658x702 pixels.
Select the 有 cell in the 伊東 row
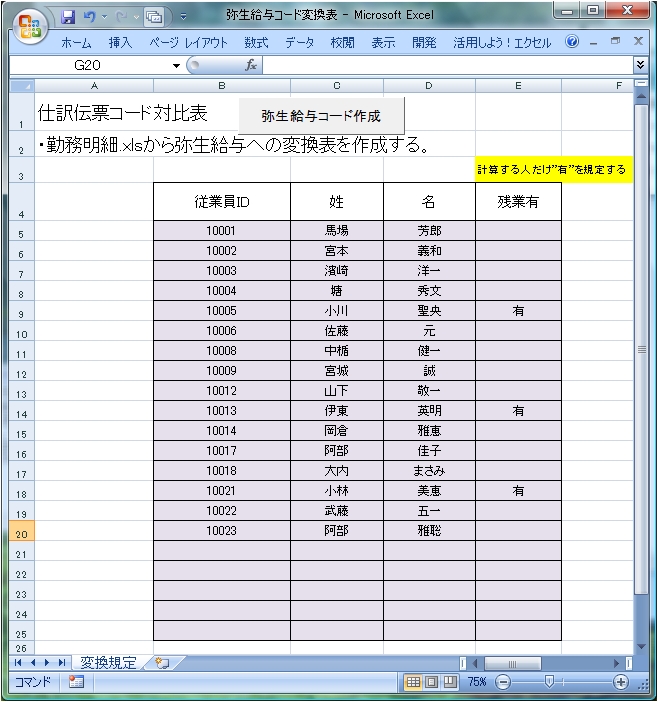pyautogui.click(x=518, y=411)
